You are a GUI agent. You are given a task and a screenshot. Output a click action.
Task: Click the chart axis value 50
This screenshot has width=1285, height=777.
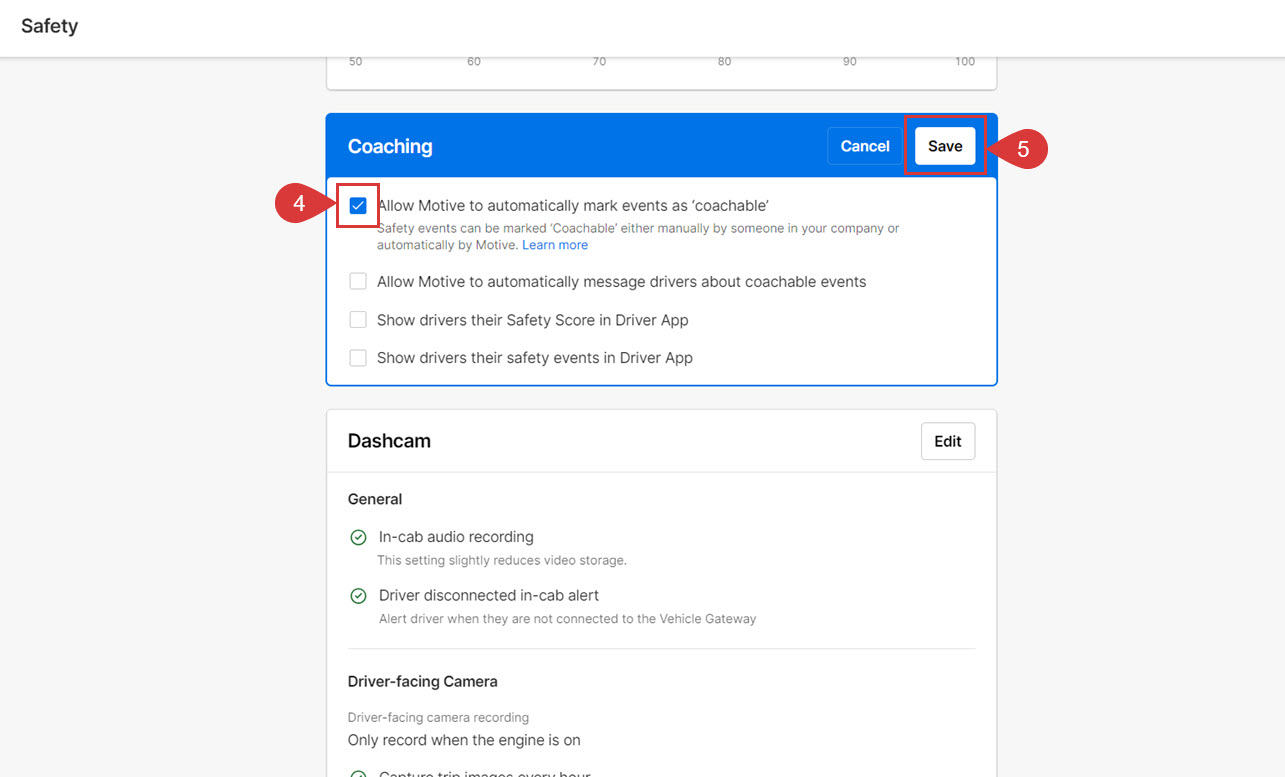(x=356, y=62)
